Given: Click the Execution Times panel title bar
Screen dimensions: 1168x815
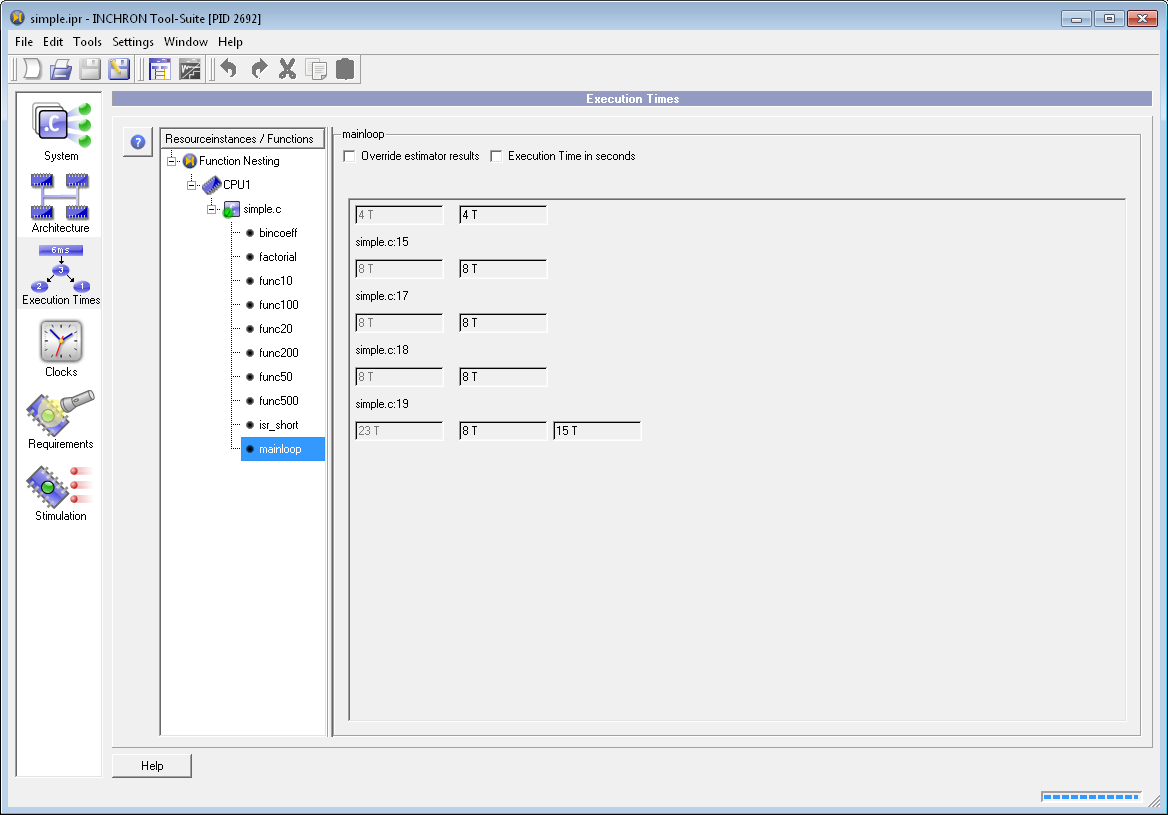Looking at the screenshot, I should 632,99.
